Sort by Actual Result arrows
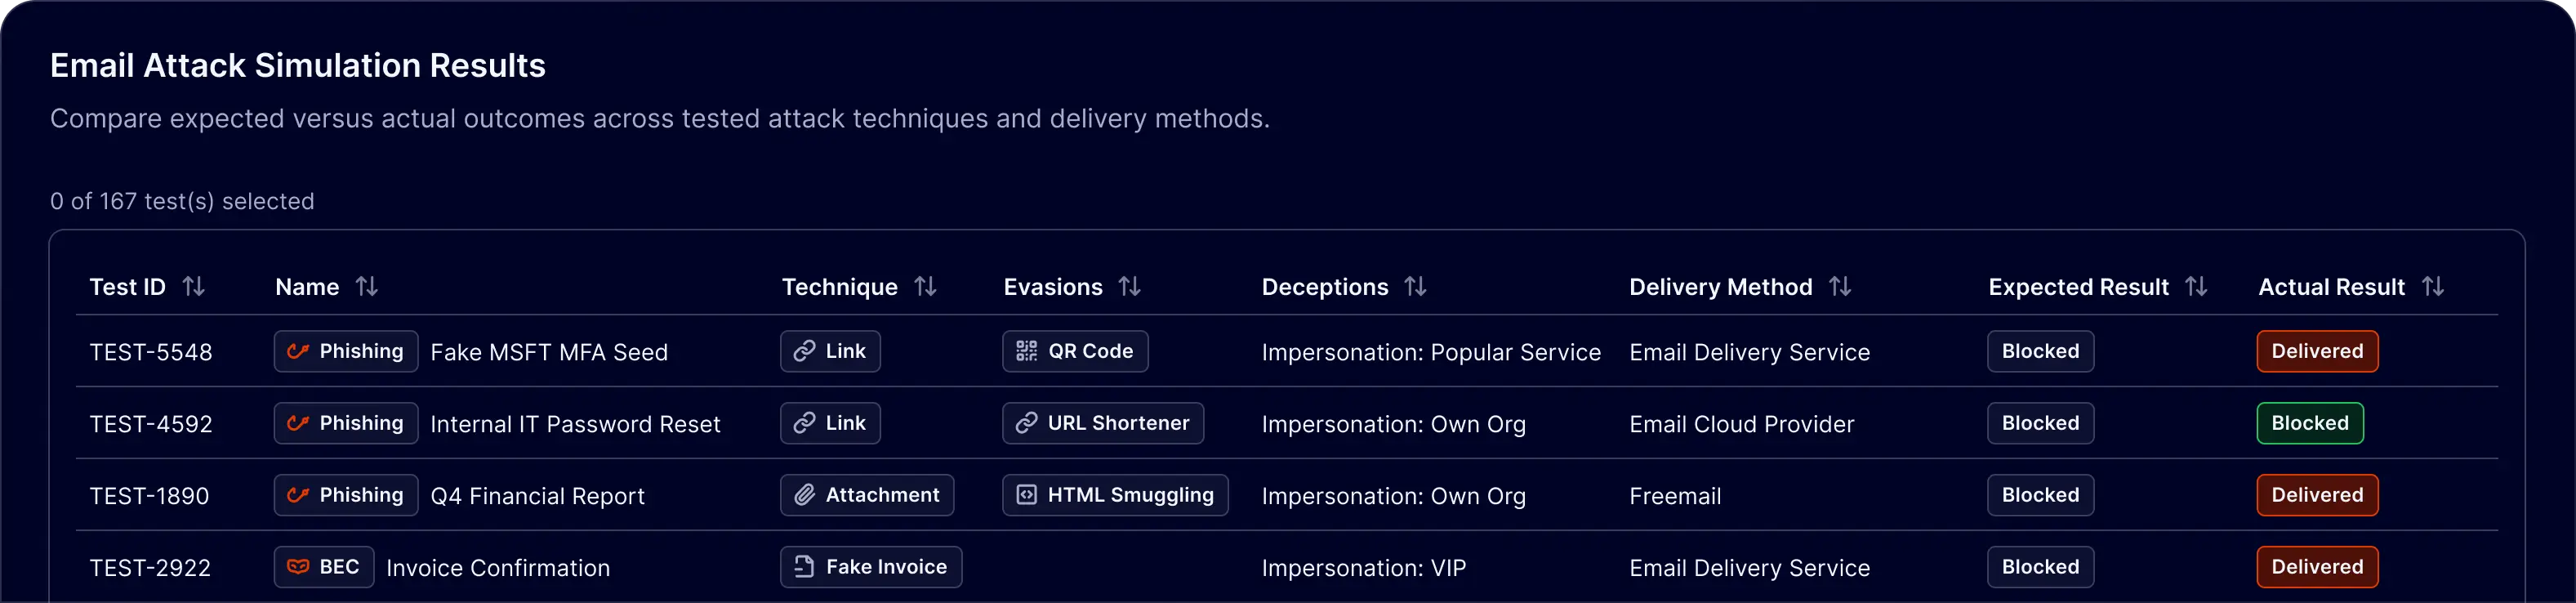This screenshot has width=2576, height=603. coord(2433,287)
